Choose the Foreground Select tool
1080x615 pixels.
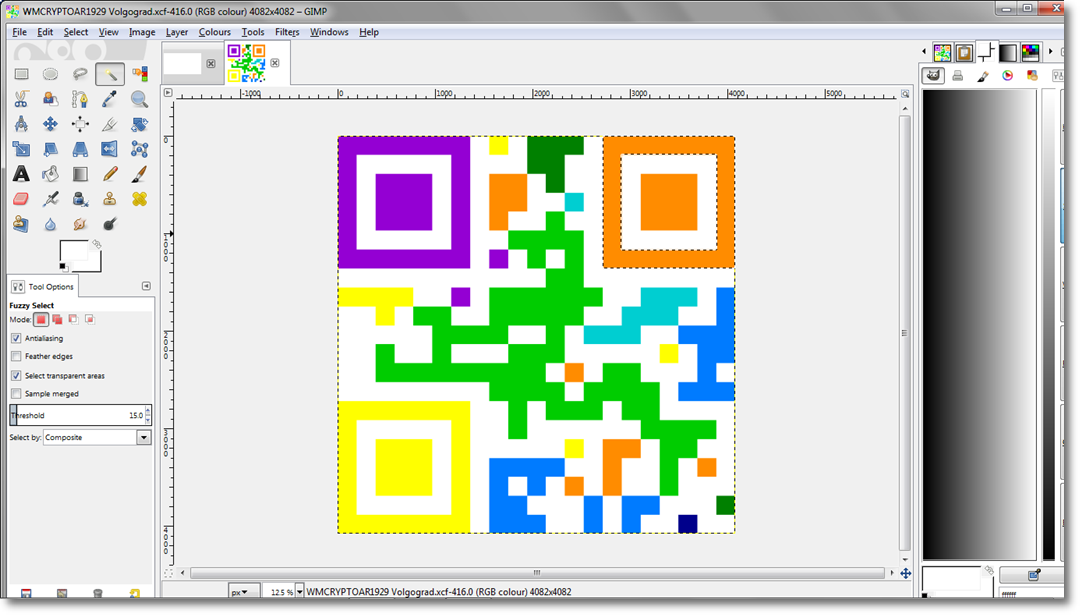point(50,99)
